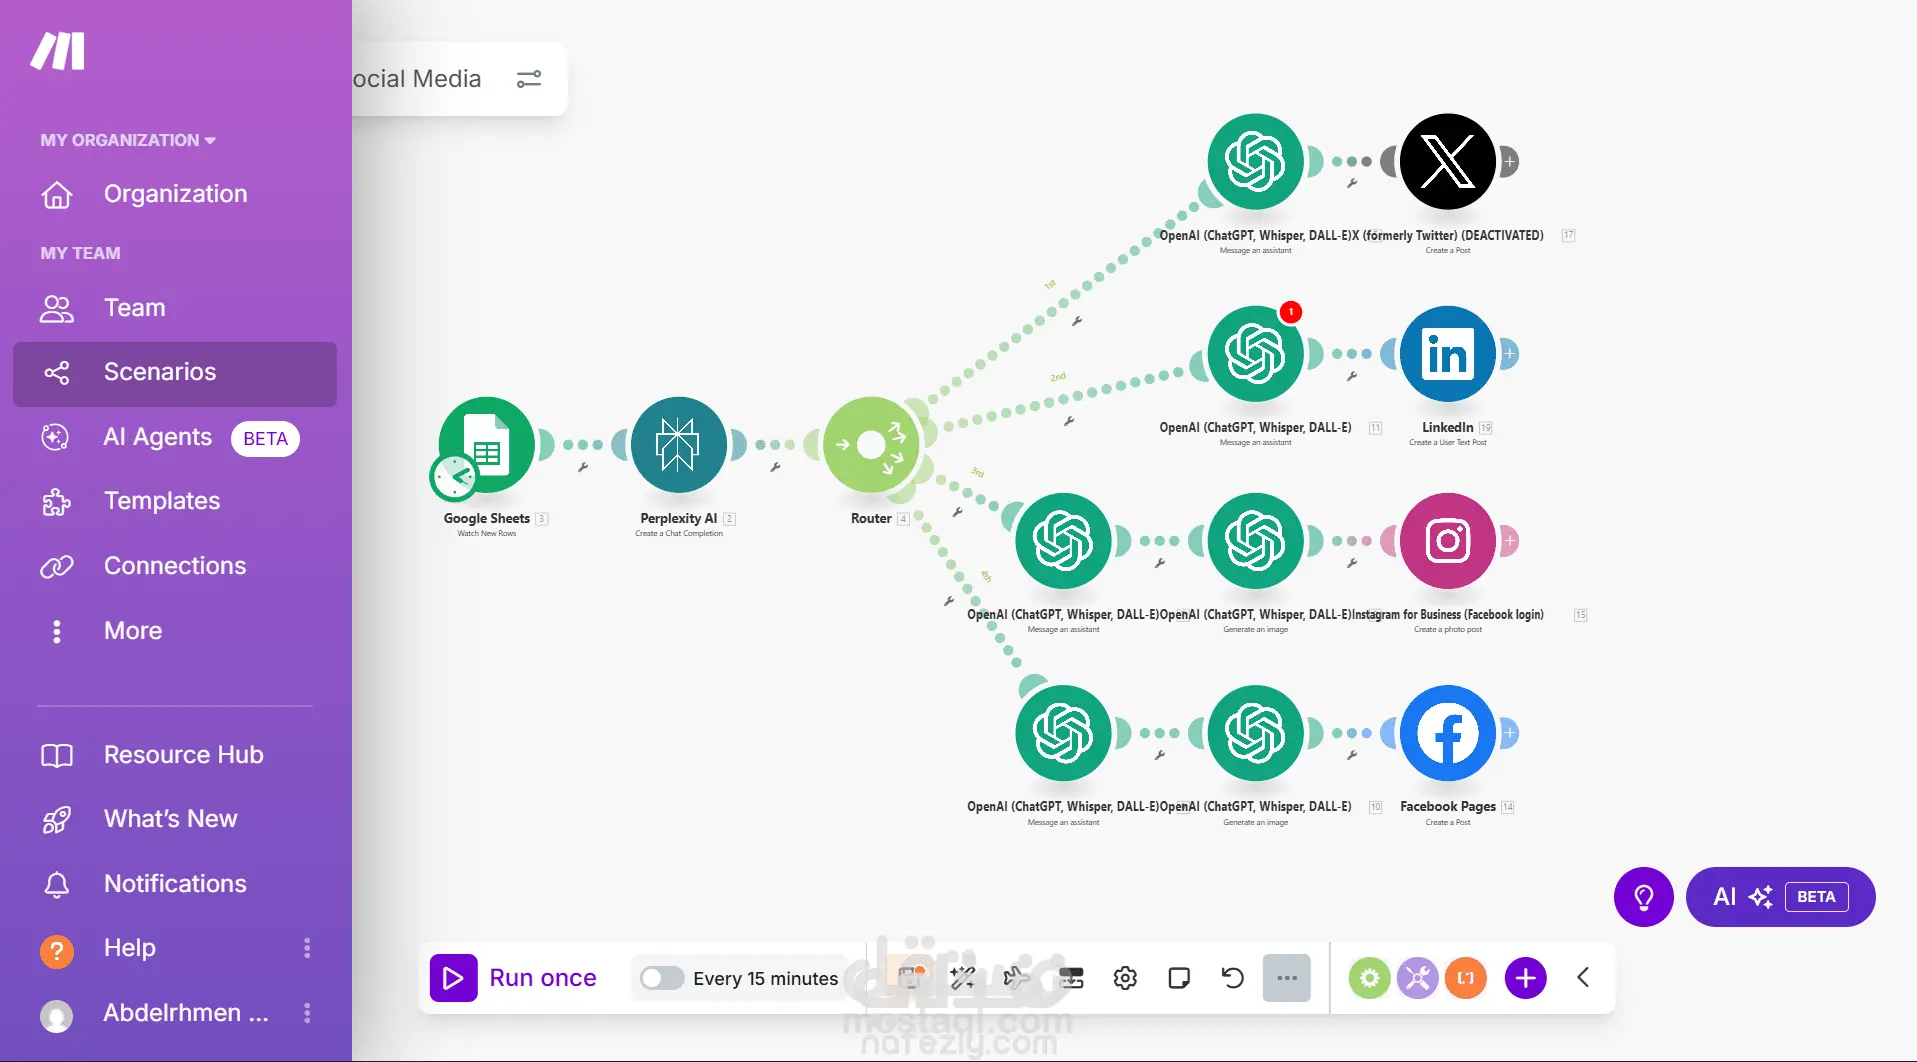Go to Organization in the sidebar

175,194
